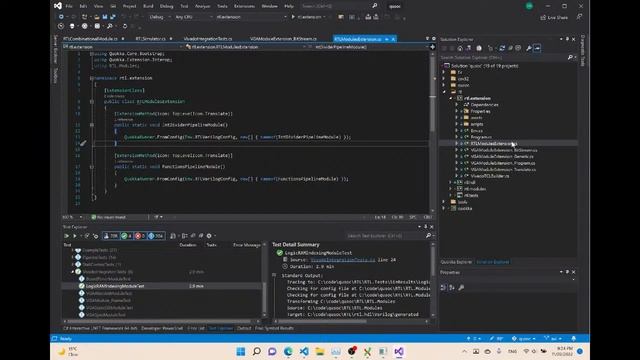Click the Properties wrench icon in Solution Explorer toolbar
Viewport: 640px width, 360px height.
529,48
